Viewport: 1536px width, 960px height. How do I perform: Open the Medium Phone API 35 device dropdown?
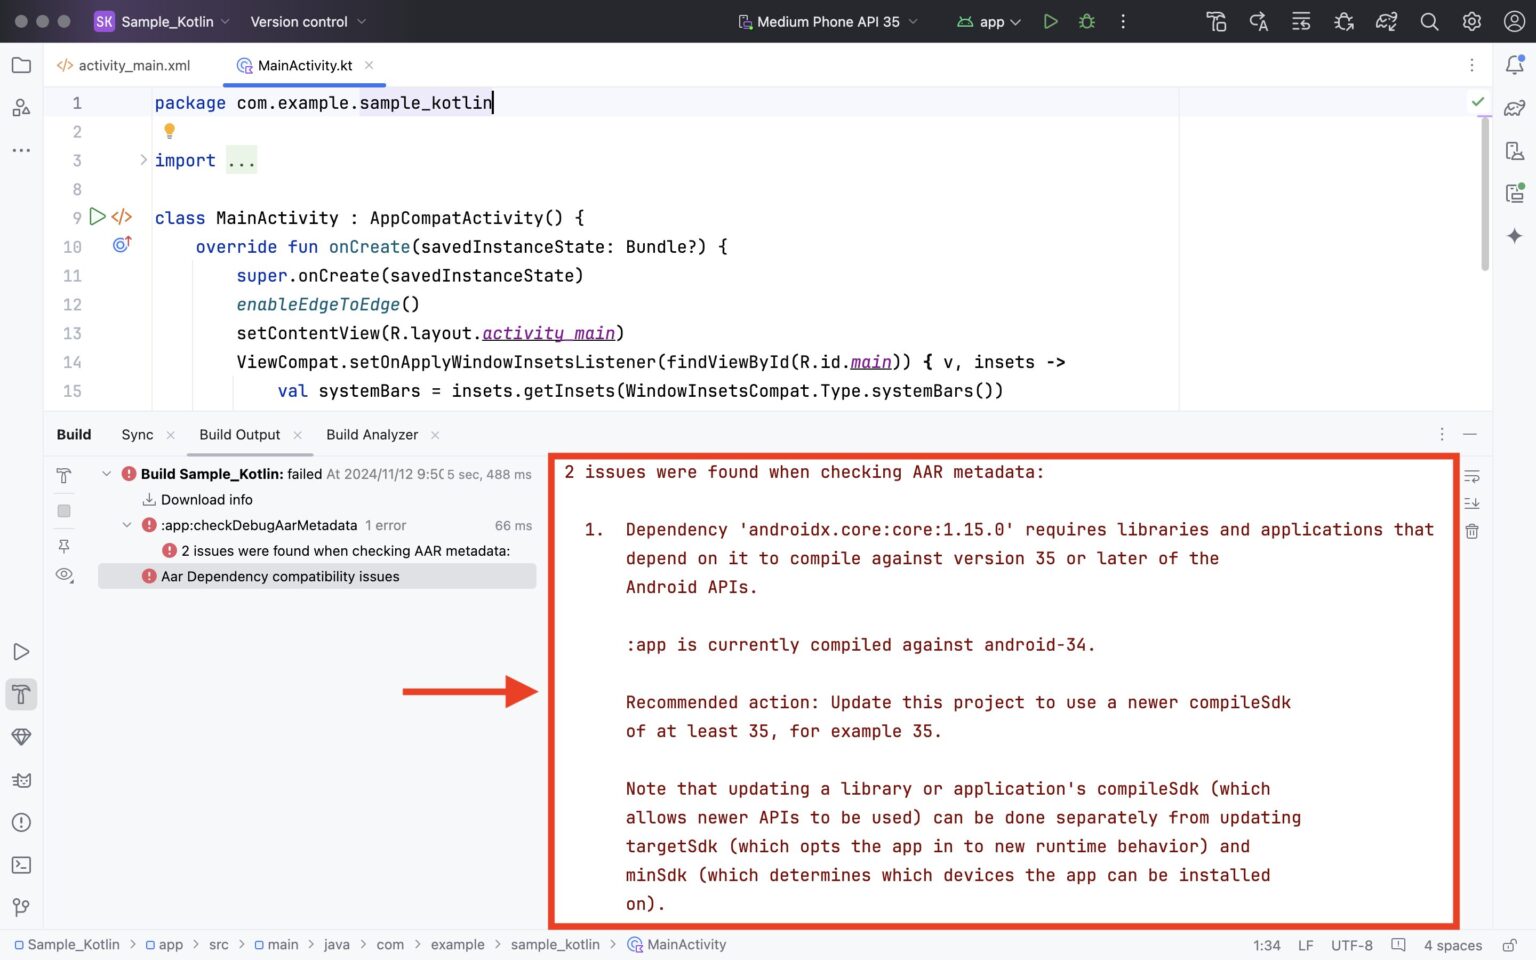point(828,21)
